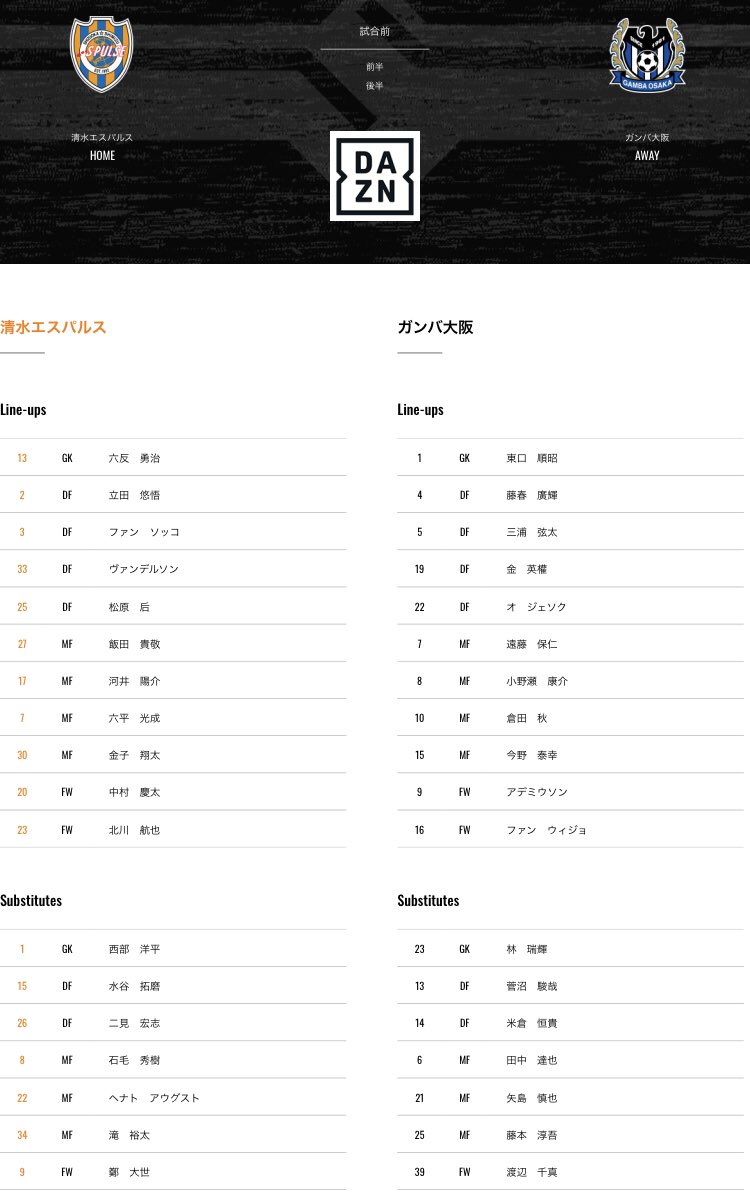Click substitute 藤本 淳吾

531,1135
